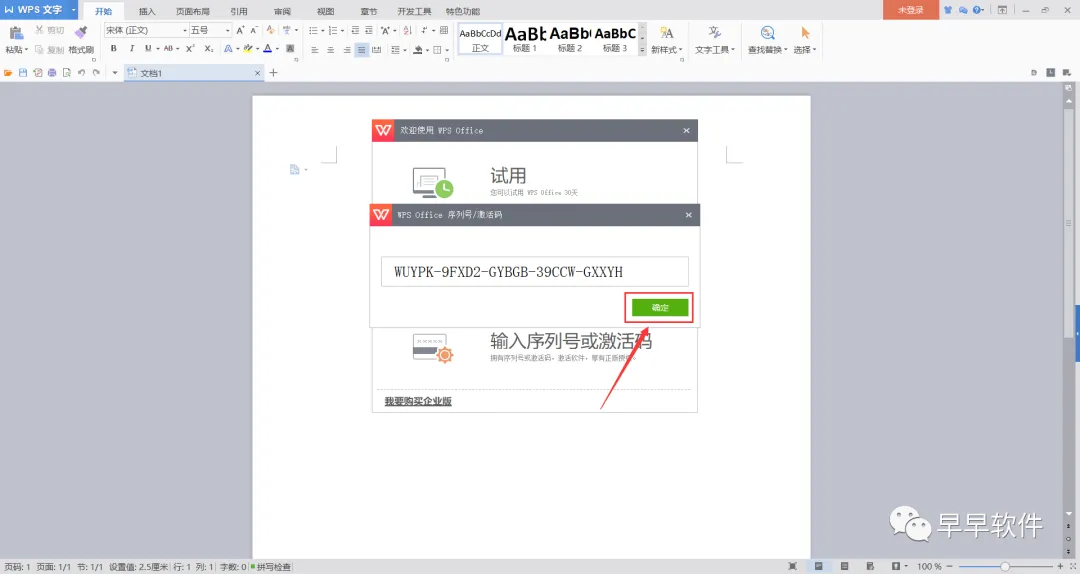This screenshot has height=574, width=1080.
Task: Align text right via the ribbon icon
Action: [346, 50]
